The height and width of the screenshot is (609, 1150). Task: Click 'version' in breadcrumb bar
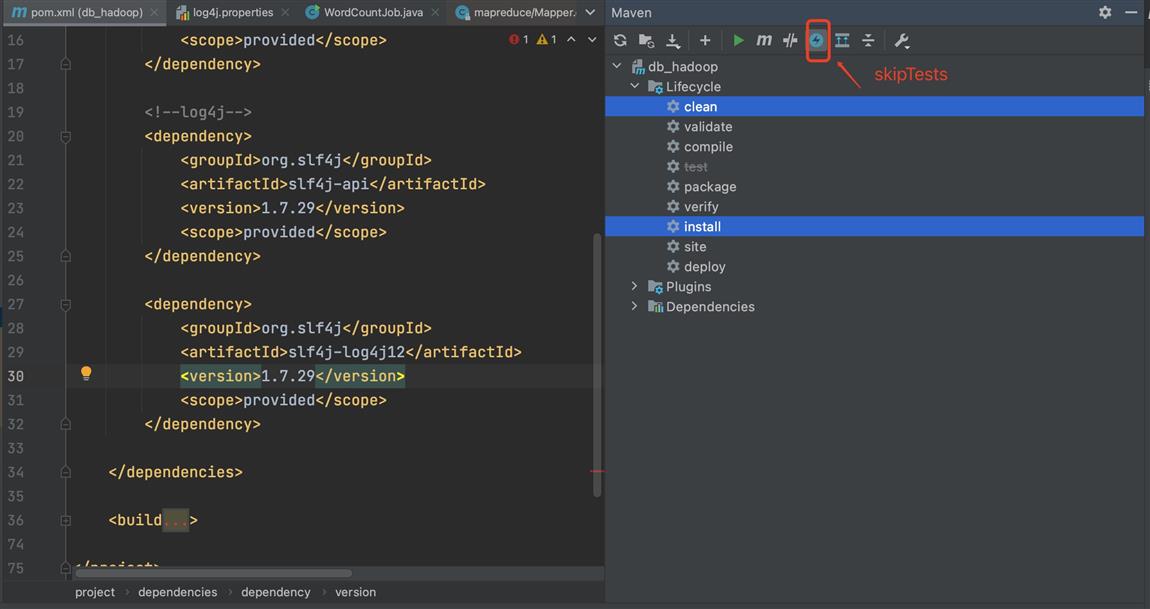pyautogui.click(x=356, y=592)
